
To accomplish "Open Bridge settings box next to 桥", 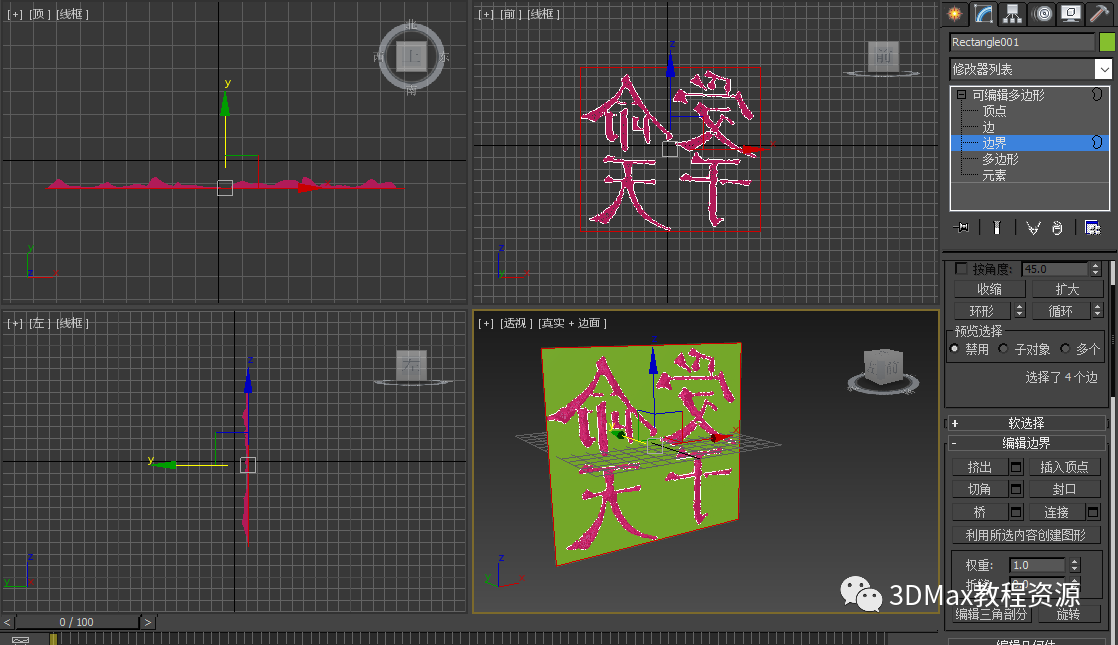I will (1016, 512).
